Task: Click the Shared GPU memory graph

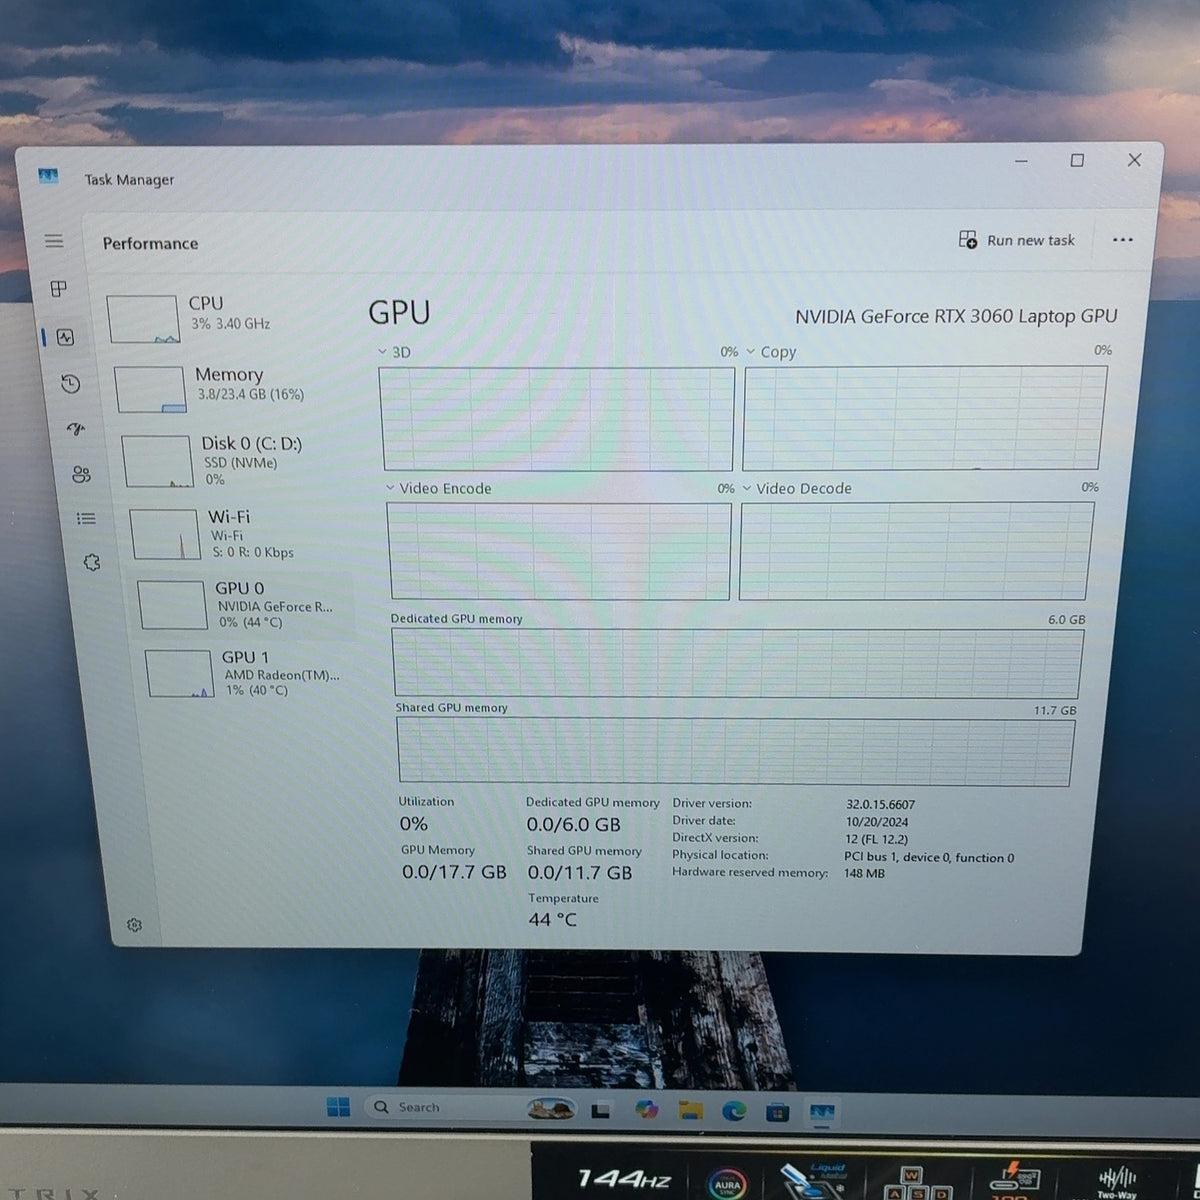Action: (736, 751)
